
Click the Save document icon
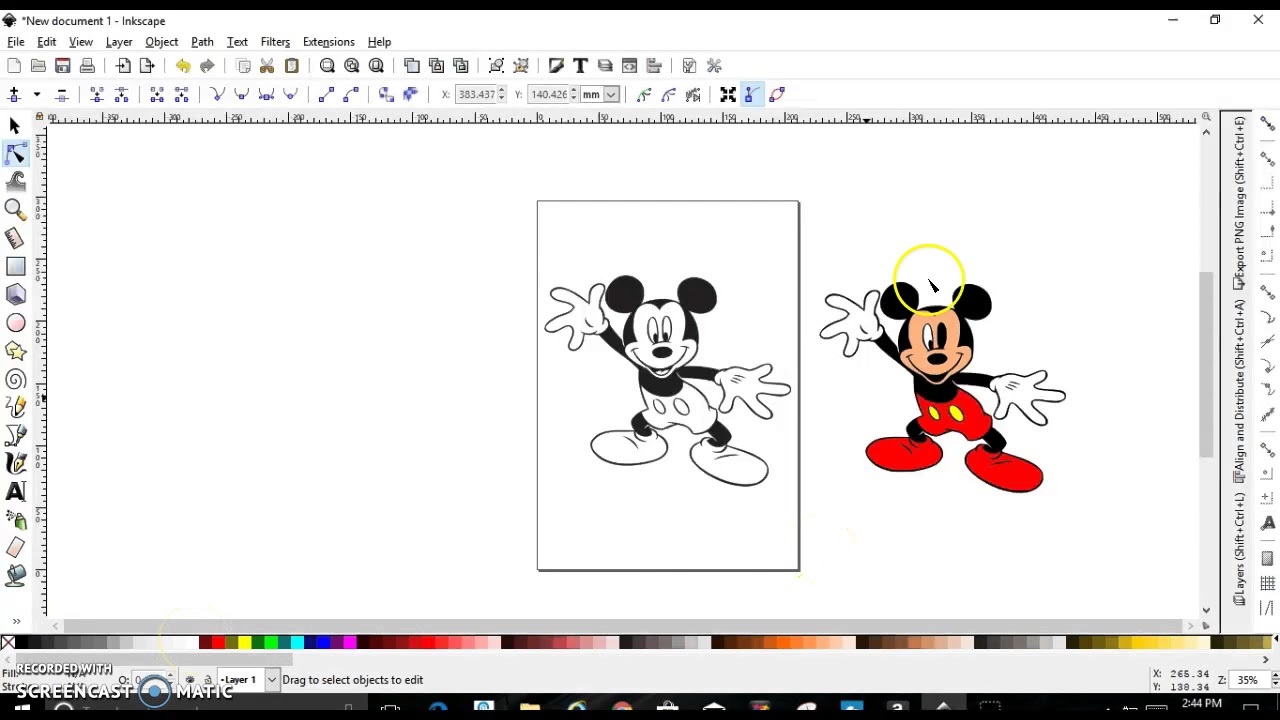click(62, 66)
